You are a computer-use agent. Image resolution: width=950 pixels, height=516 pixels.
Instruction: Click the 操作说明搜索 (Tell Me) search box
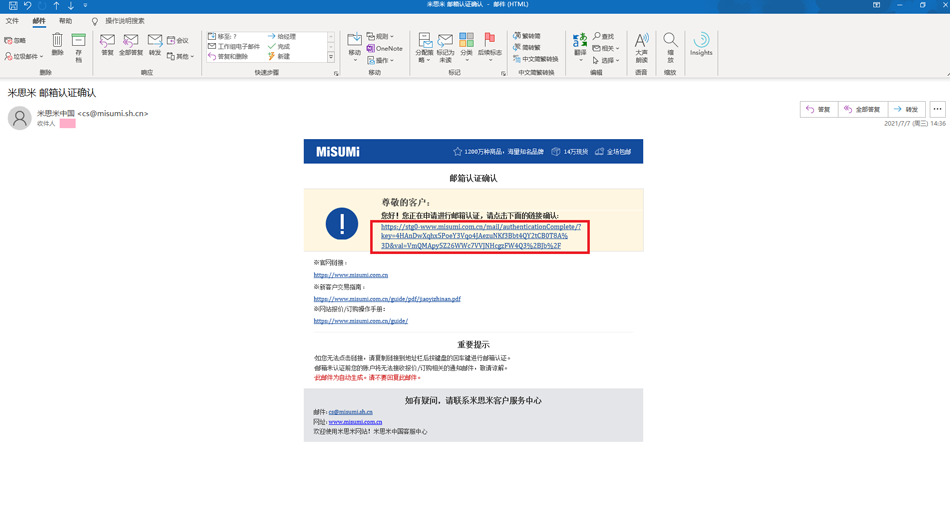(125, 21)
